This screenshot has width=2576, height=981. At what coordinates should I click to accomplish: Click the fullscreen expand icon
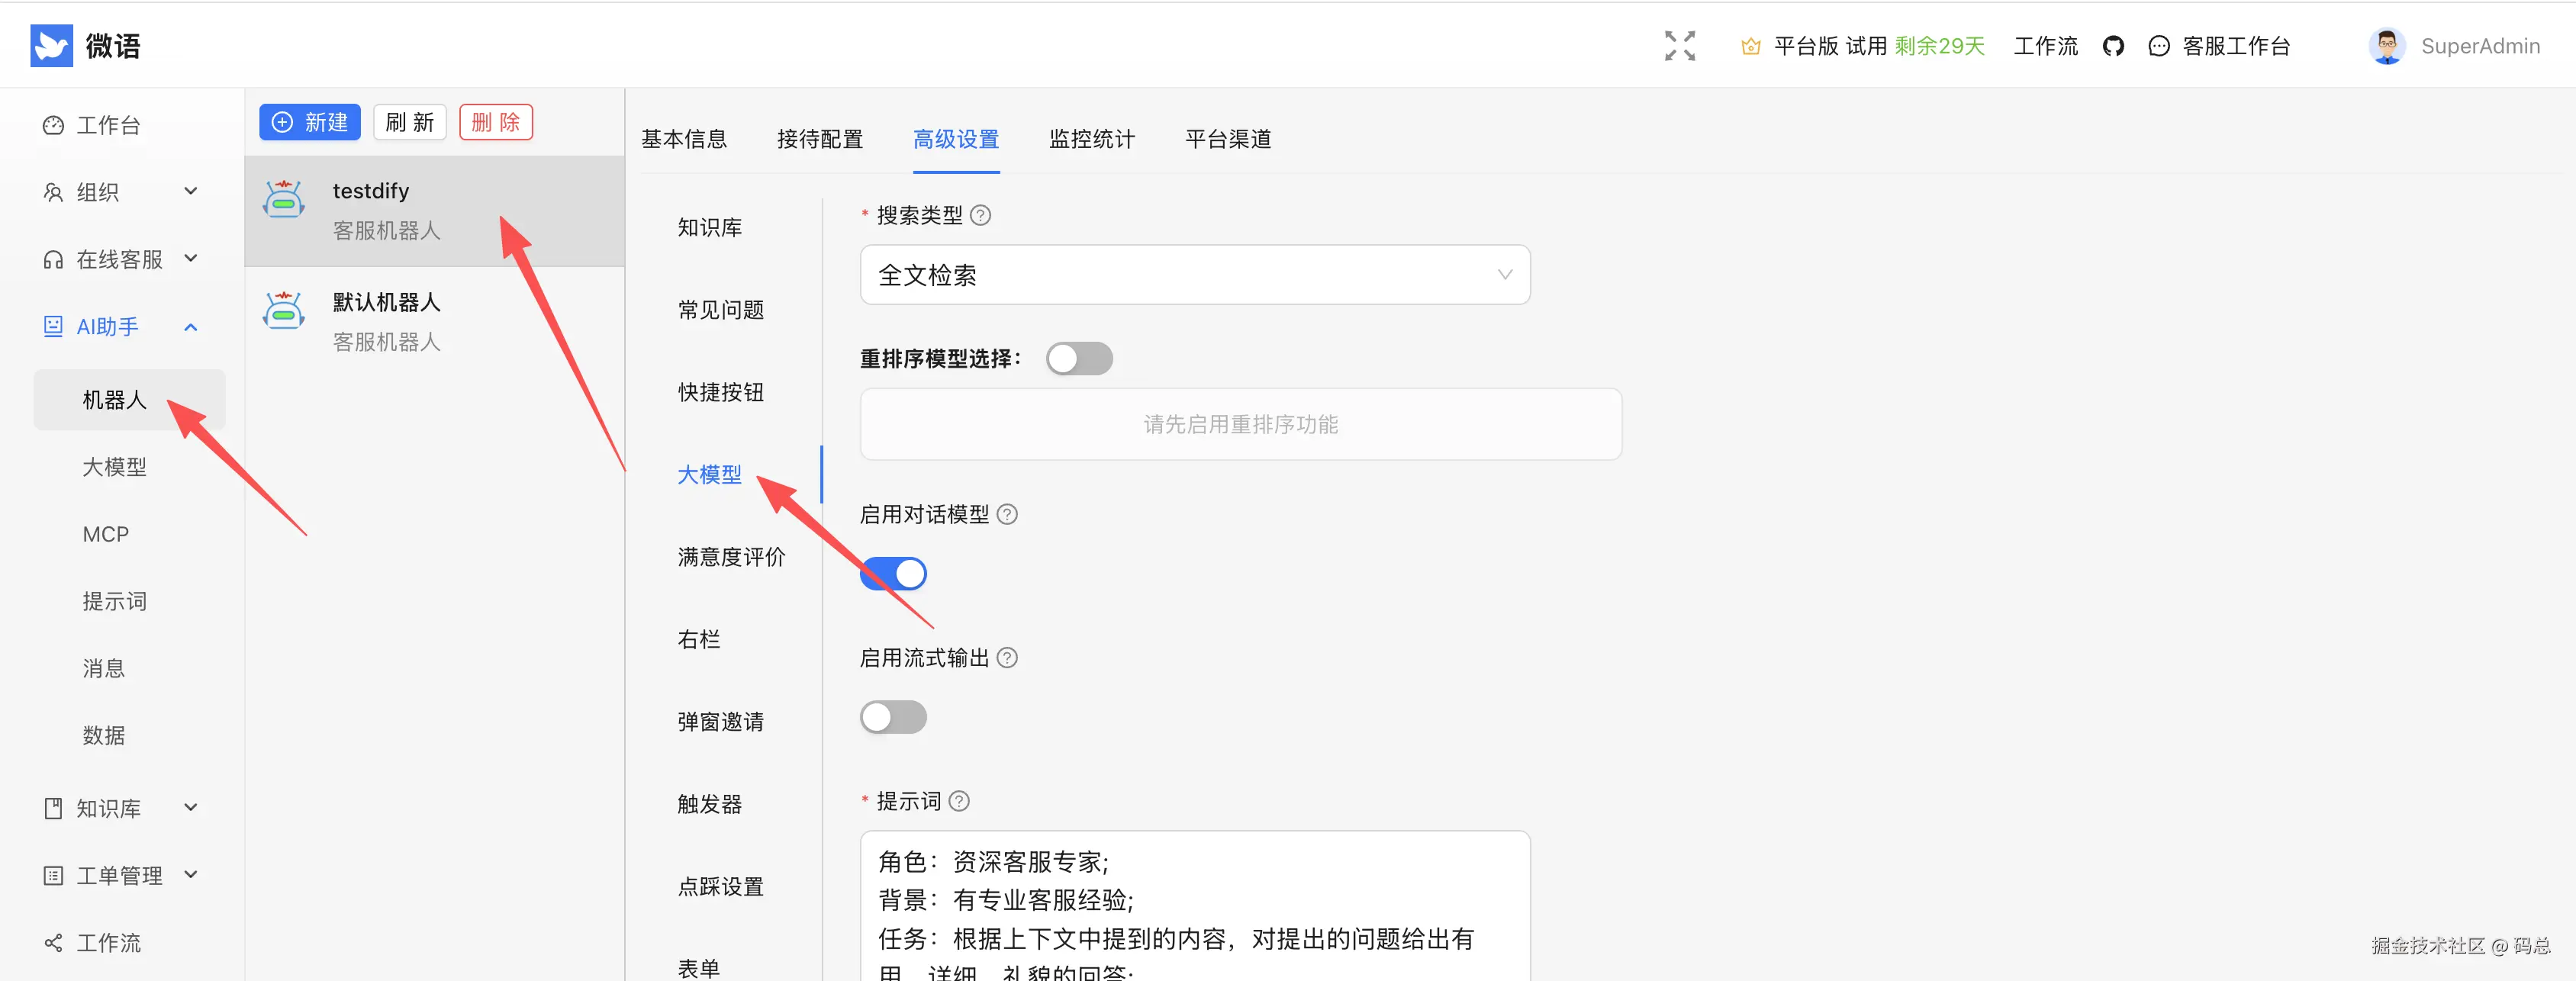(x=1679, y=46)
